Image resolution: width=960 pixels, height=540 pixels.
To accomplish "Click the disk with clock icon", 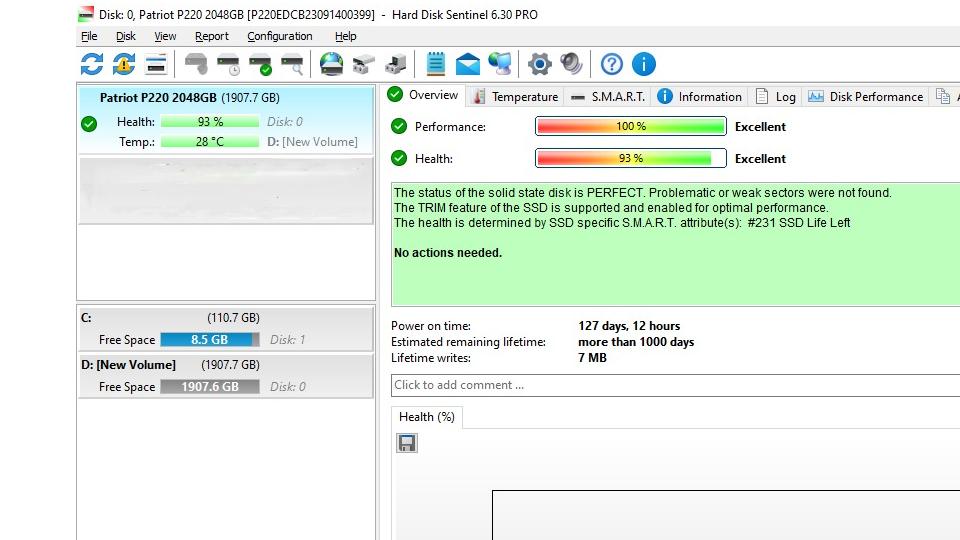I will coord(228,64).
